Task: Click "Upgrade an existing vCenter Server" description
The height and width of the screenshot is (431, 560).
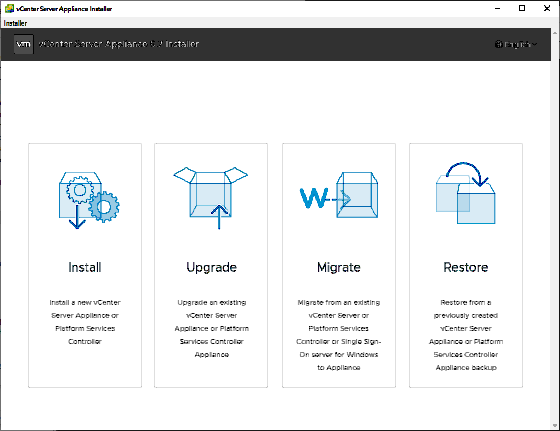Action: pyautogui.click(x=211, y=328)
